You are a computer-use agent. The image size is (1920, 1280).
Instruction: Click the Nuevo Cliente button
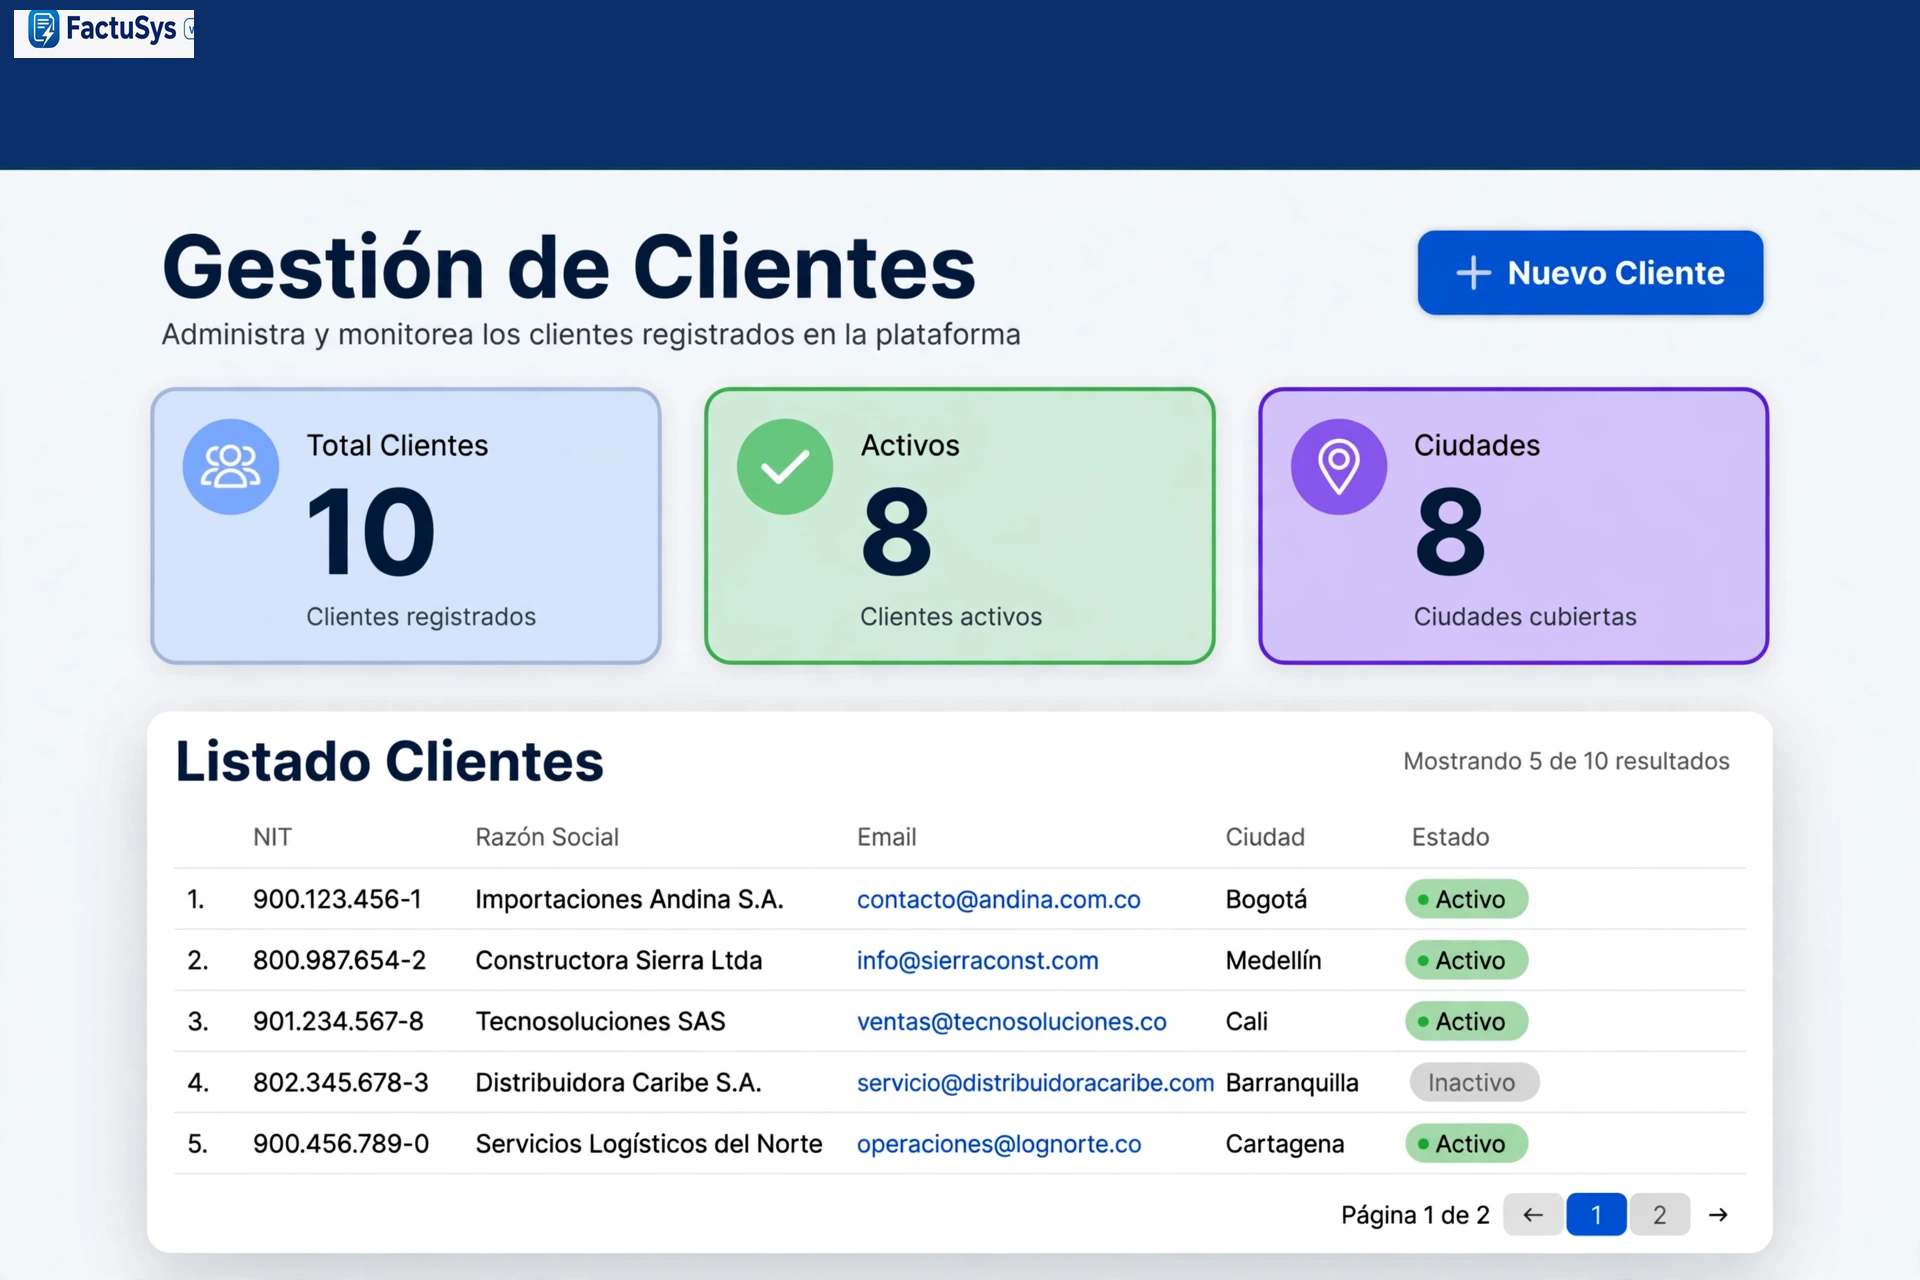pos(1590,273)
